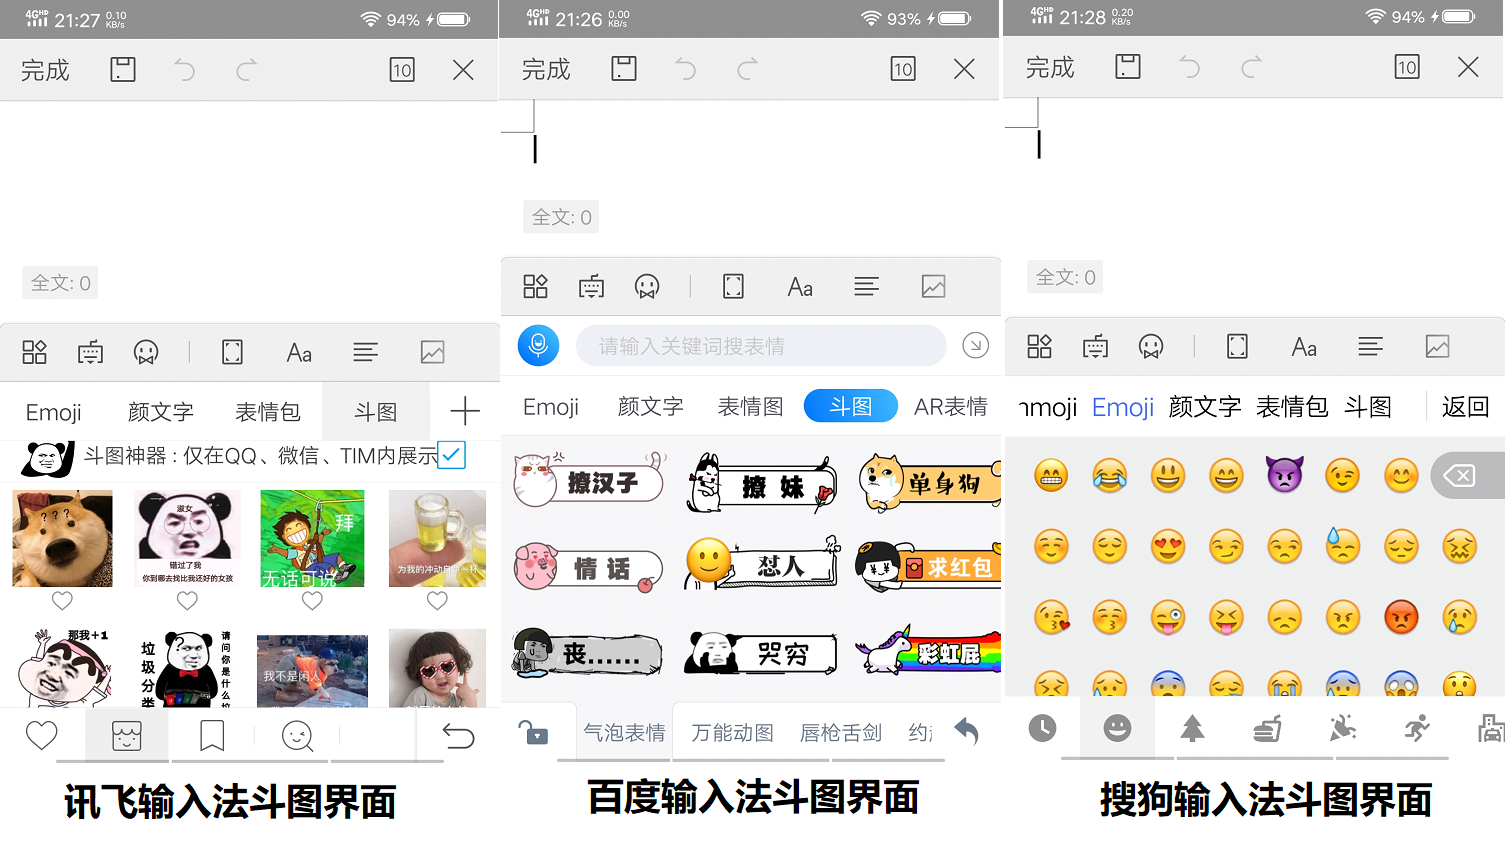Image resolution: width=1506 pixels, height=855 pixels.
Task: Choose the 怼人 bubble sticker
Action: (763, 565)
